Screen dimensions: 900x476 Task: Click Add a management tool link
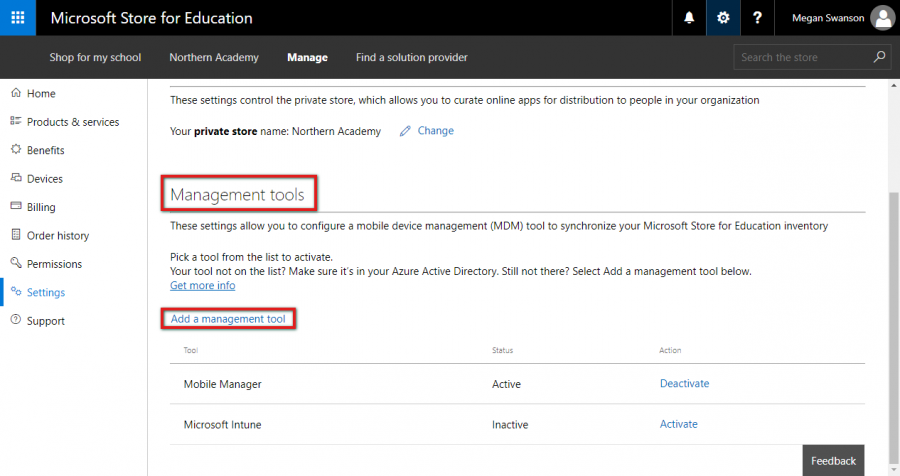pyautogui.click(x=228, y=319)
